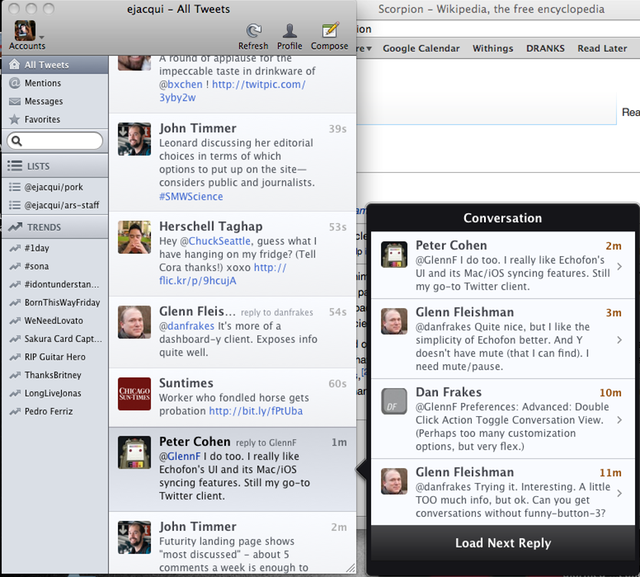Click the #SMWScience hashtag
Screen dimensions: 640x577
[191, 197]
